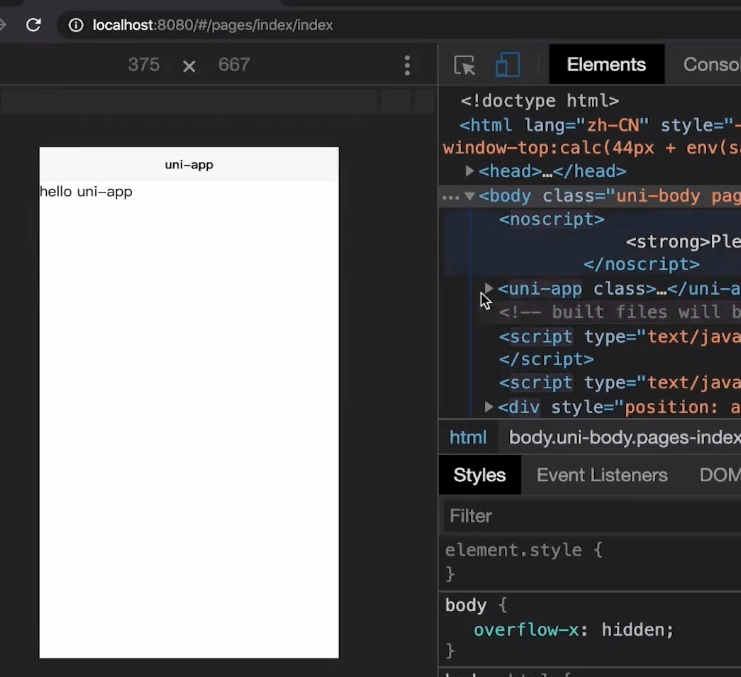Edit the device height value 667
Image resolution: width=741 pixels, height=677 pixels.
[233, 65]
